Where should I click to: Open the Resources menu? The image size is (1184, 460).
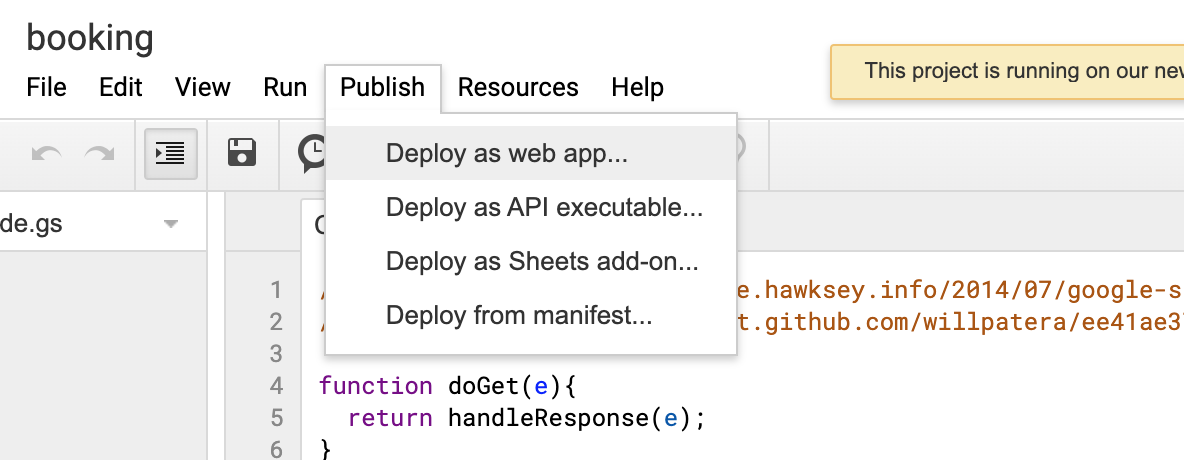click(x=518, y=87)
